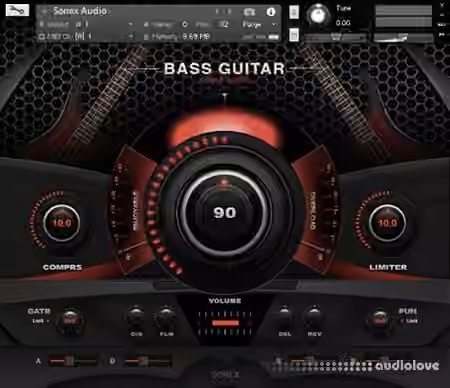The height and width of the screenshot is (388, 450).
Task: Toggle the Solo button in header
Action: pos(294,12)
